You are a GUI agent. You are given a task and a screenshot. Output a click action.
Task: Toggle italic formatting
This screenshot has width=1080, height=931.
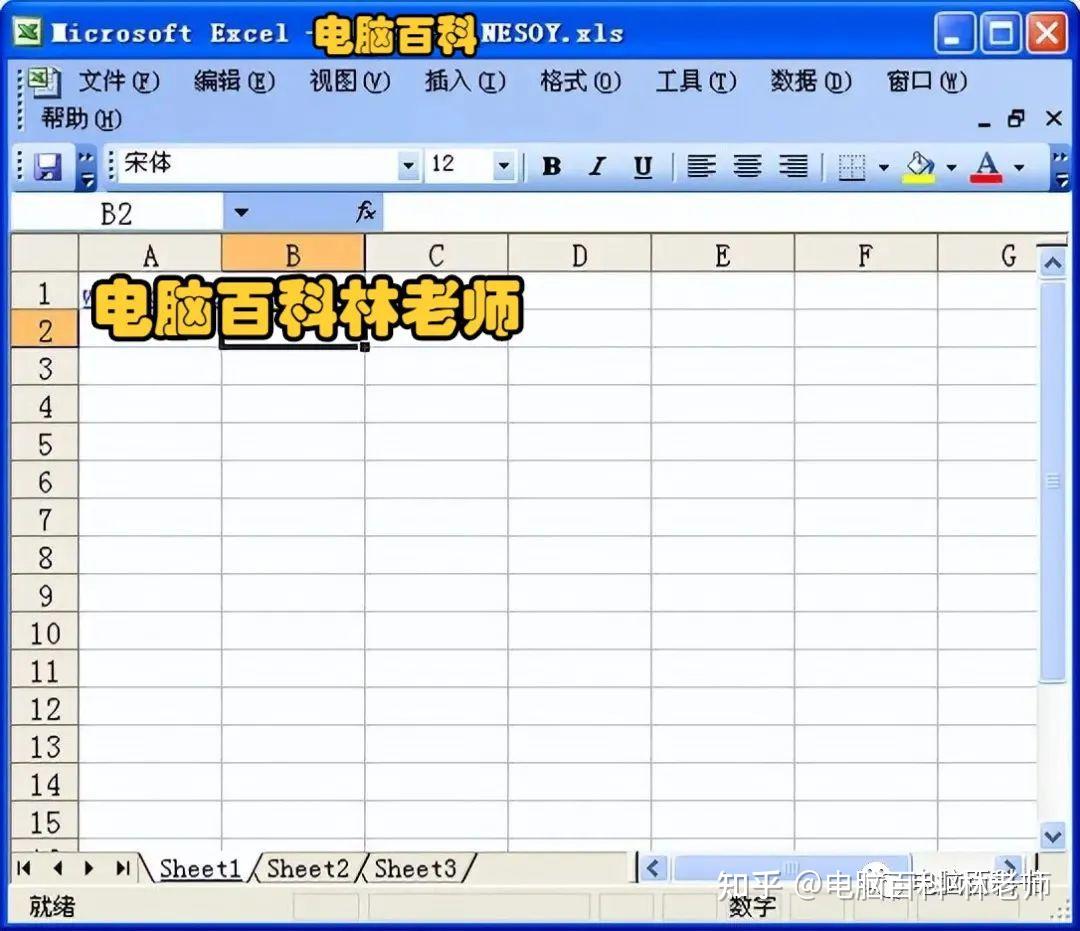tap(597, 167)
